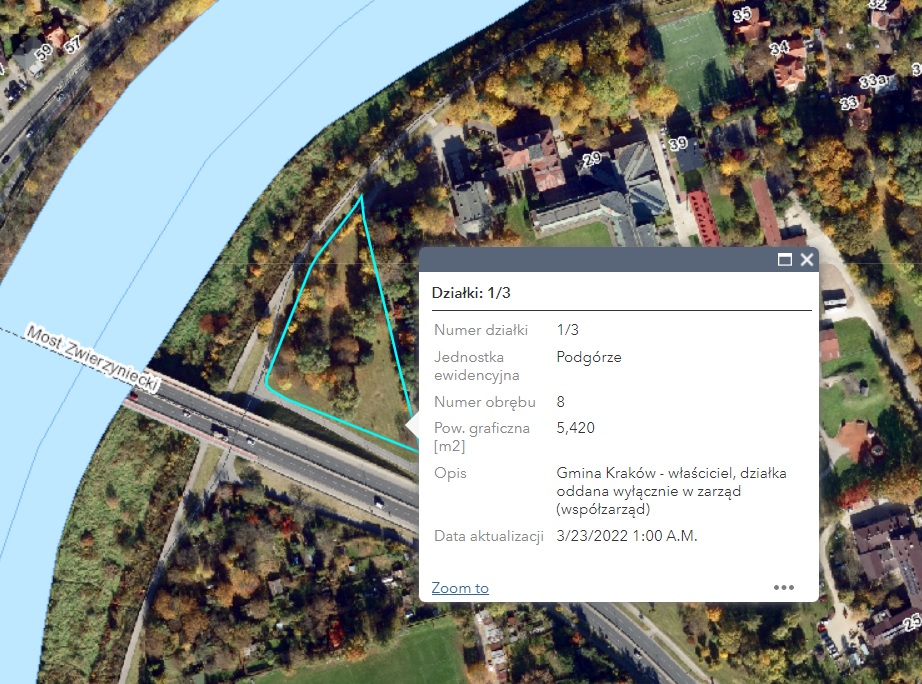Click the 33a address label

click(873, 82)
